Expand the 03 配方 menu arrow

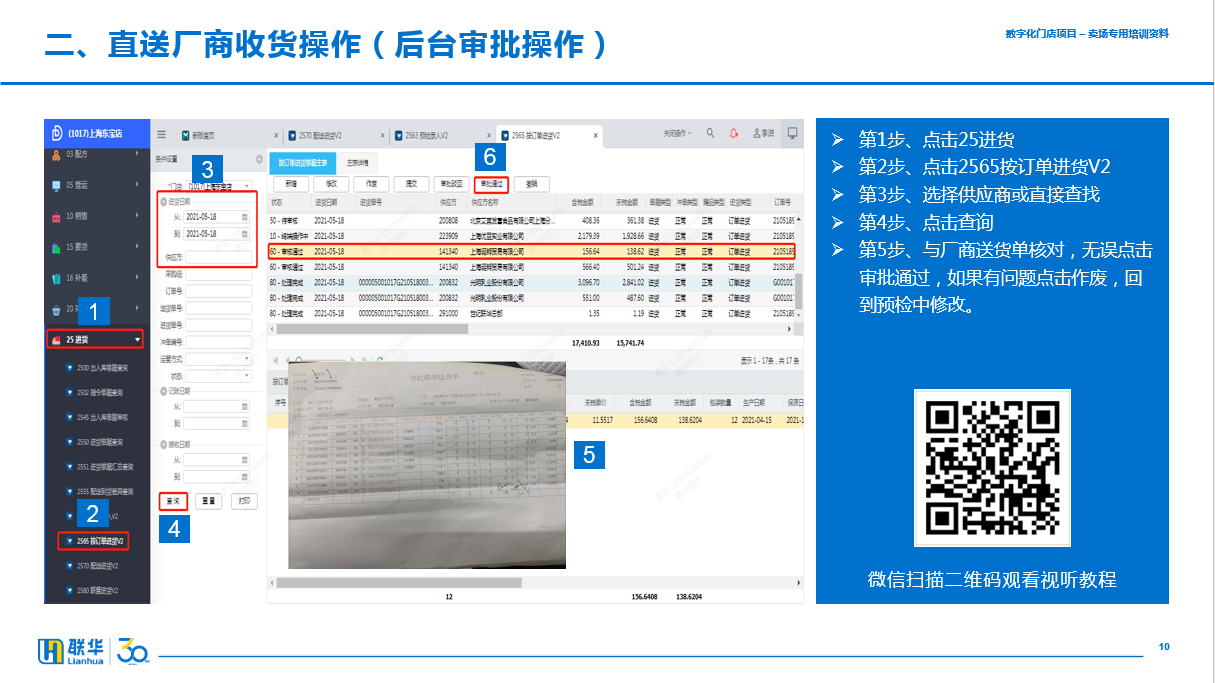coord(137,155)
